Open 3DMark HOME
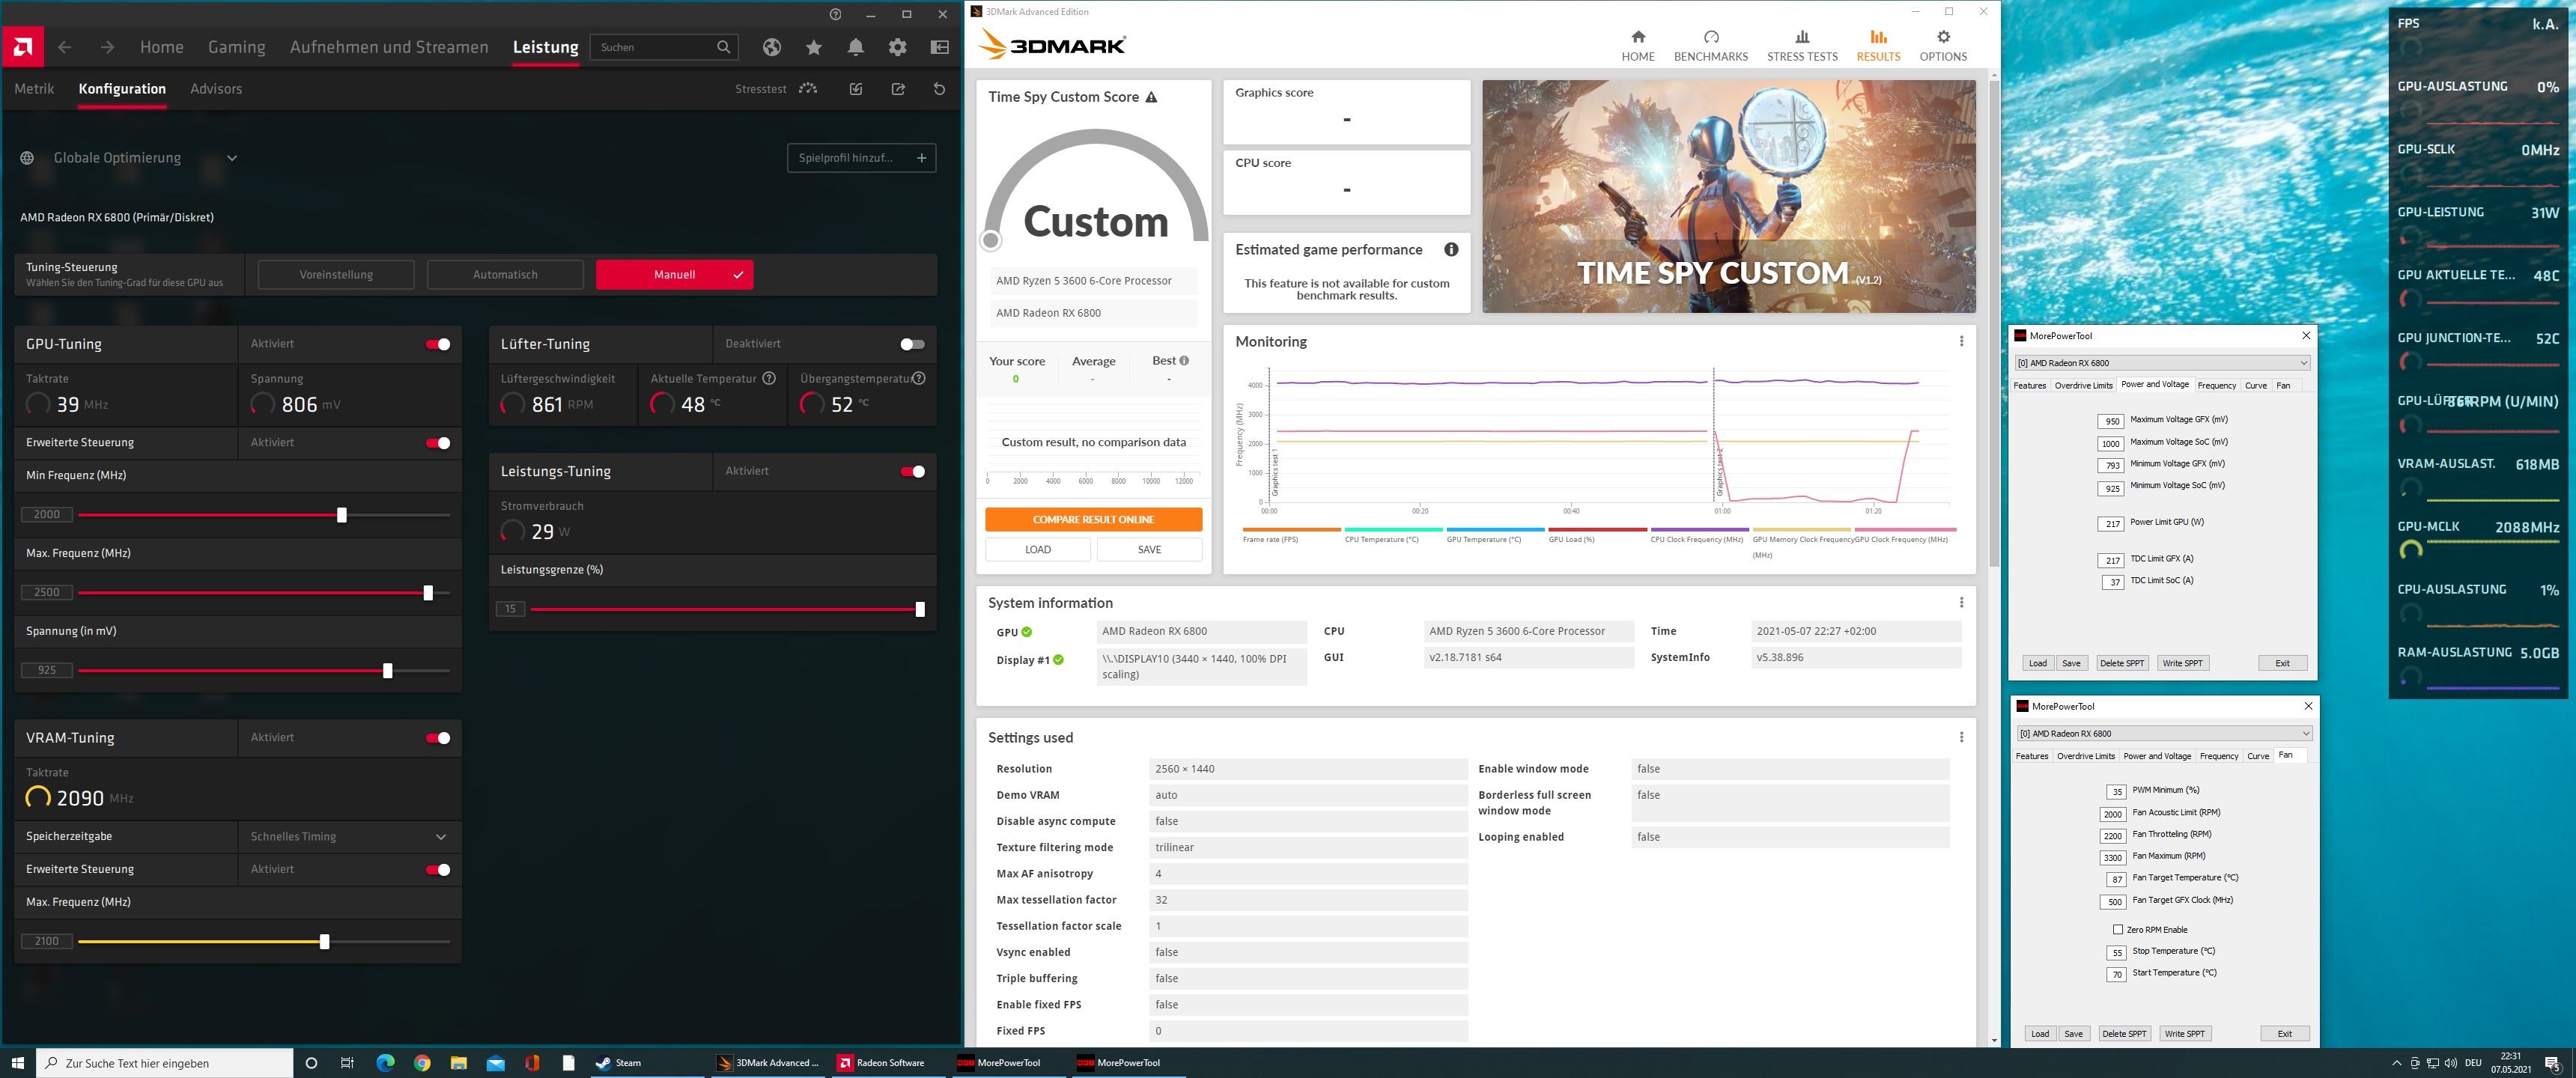Viewport: 2576px width, 1078px height. pos(1638,46)
